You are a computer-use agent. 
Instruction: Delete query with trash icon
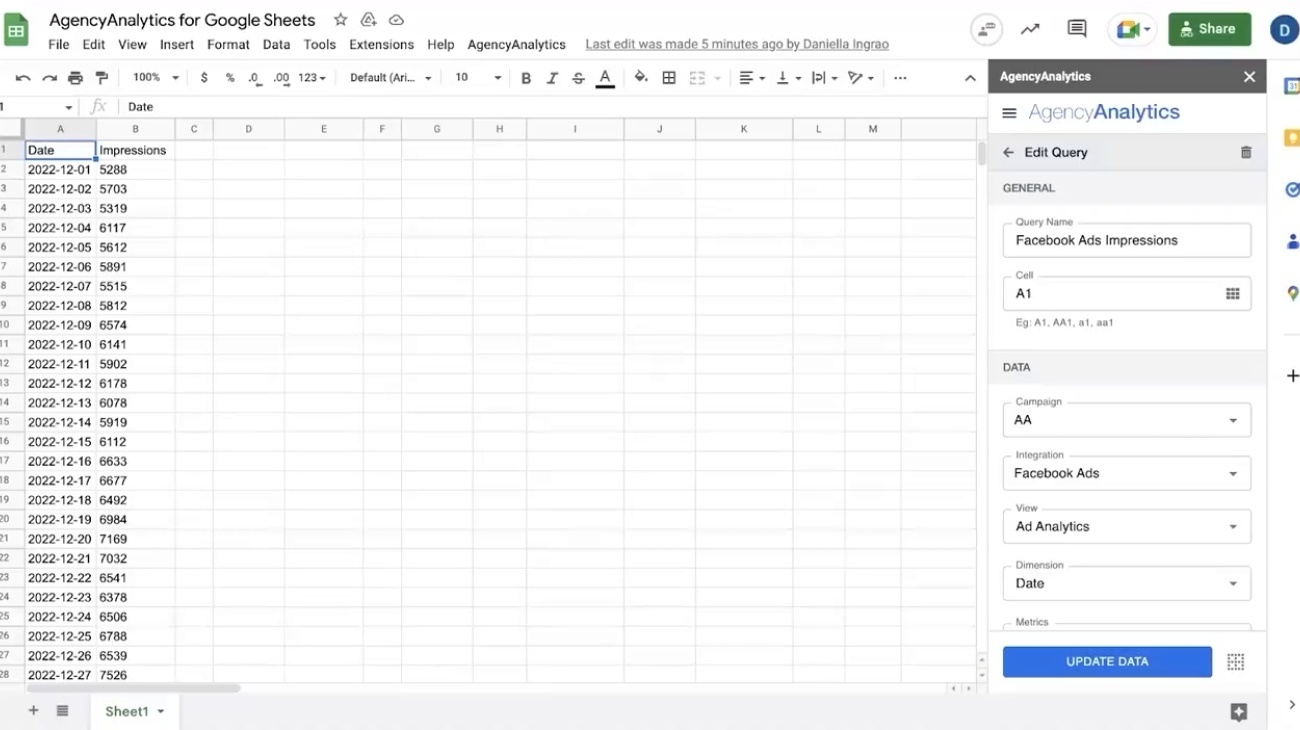1246,153
